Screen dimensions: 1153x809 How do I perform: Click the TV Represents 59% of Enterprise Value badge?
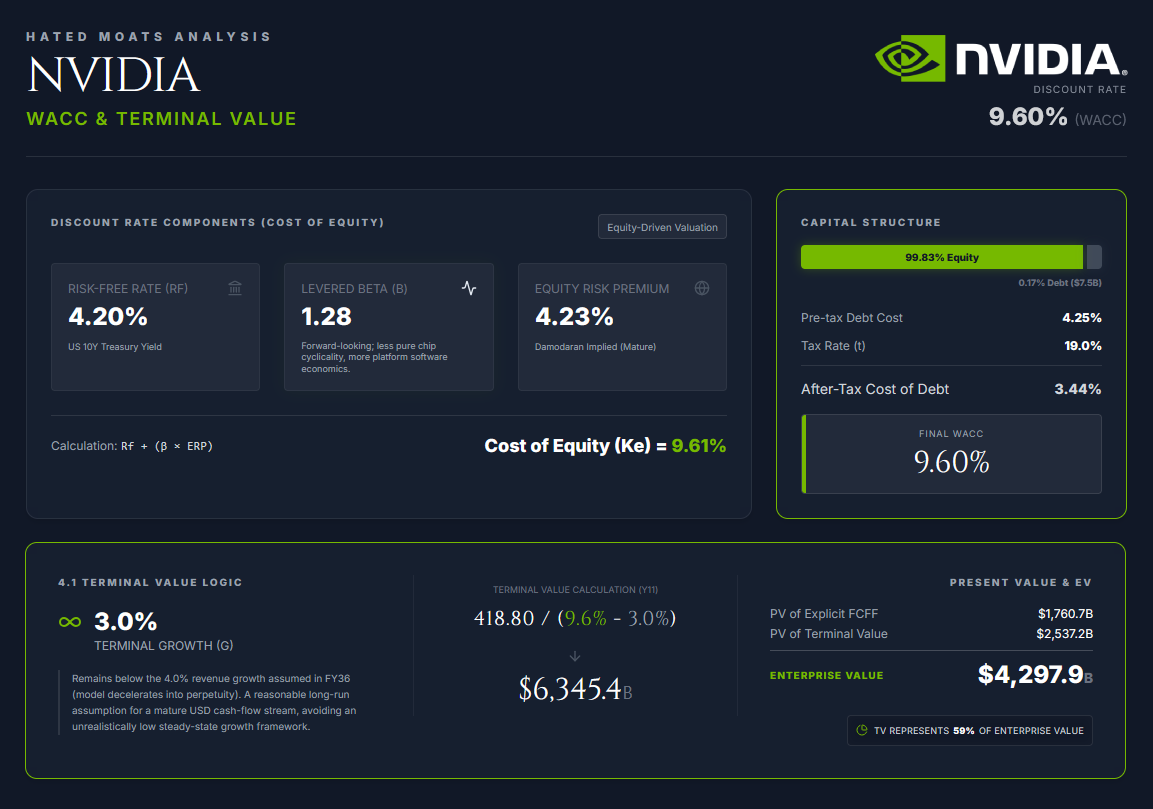[x=970, y=730]
